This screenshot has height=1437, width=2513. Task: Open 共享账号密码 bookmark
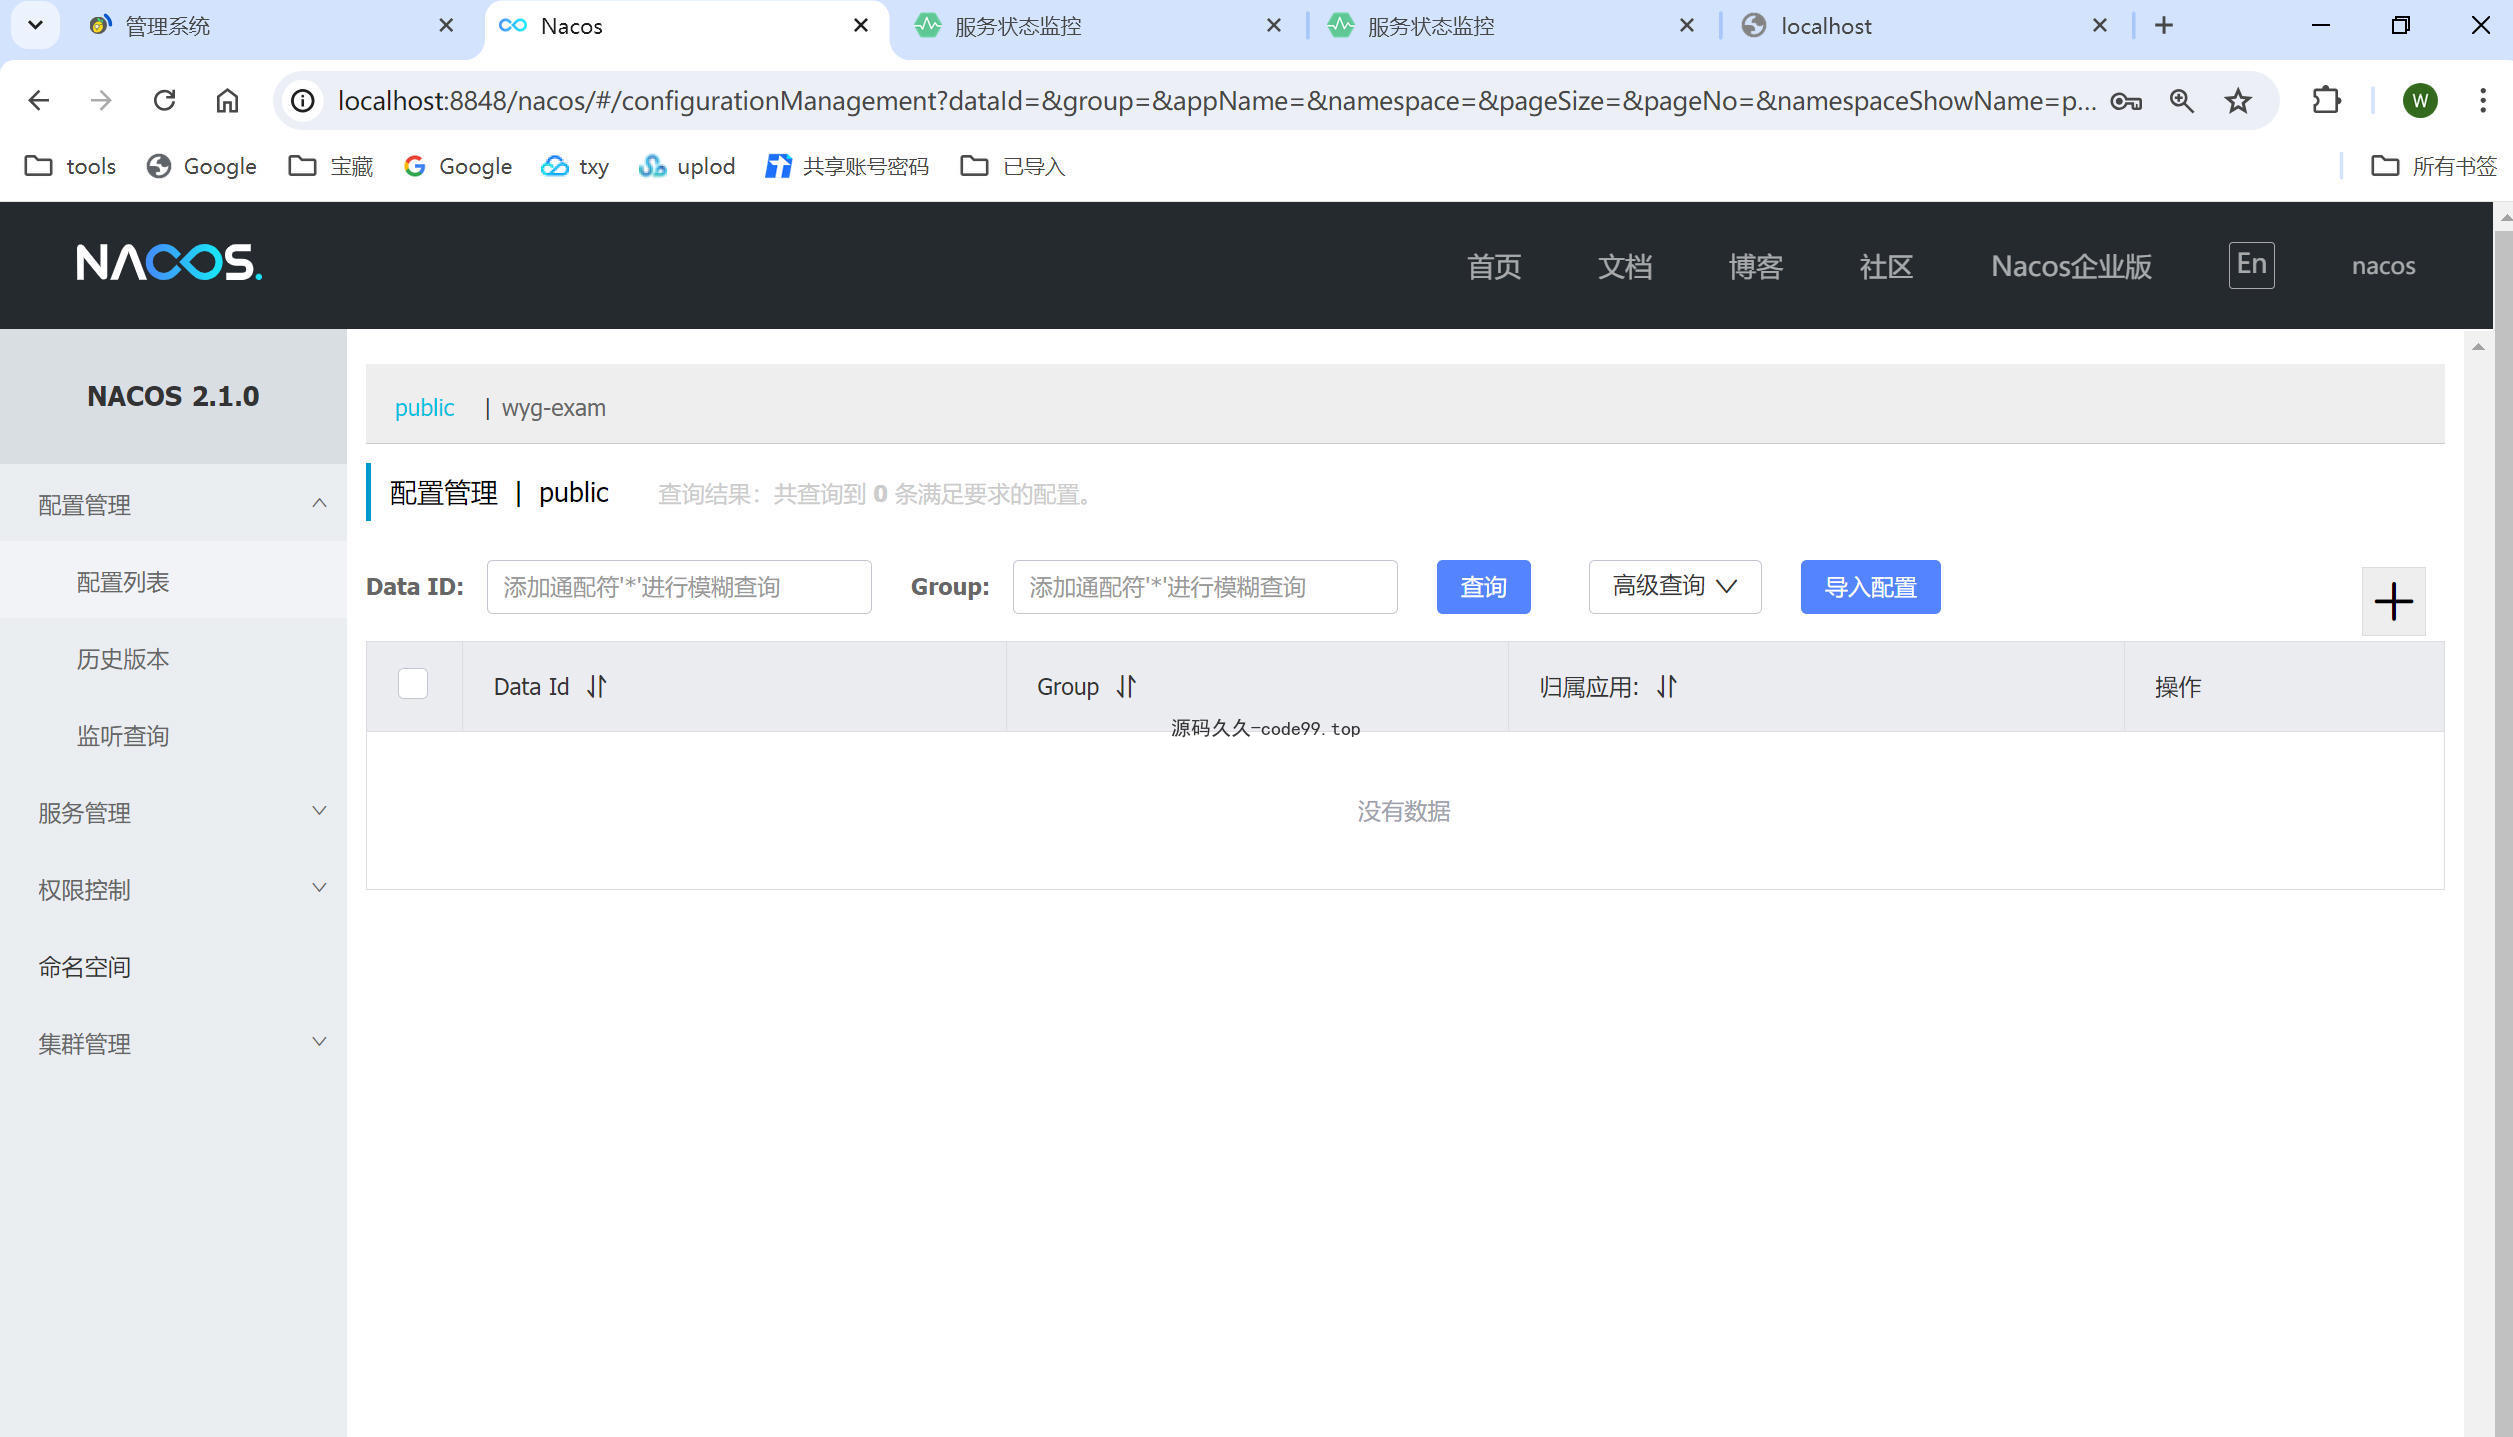click(847, 166)
